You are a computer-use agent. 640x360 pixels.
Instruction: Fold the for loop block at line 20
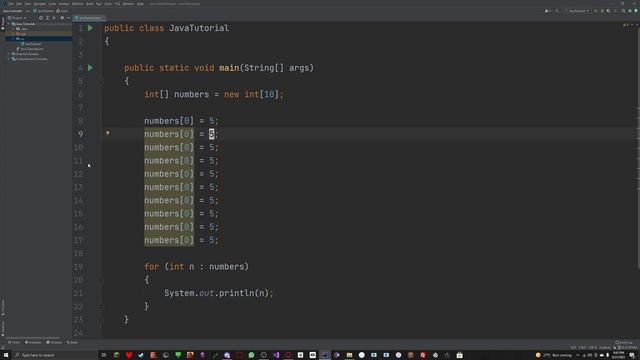pyautogui.click(x=100, y=280)
